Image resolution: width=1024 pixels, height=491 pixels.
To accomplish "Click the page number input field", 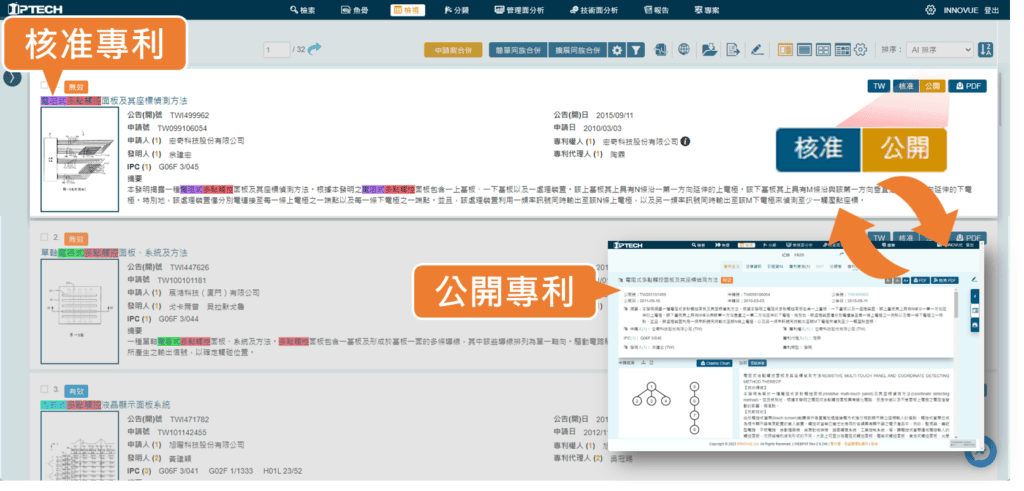I will tap(277, 49).
